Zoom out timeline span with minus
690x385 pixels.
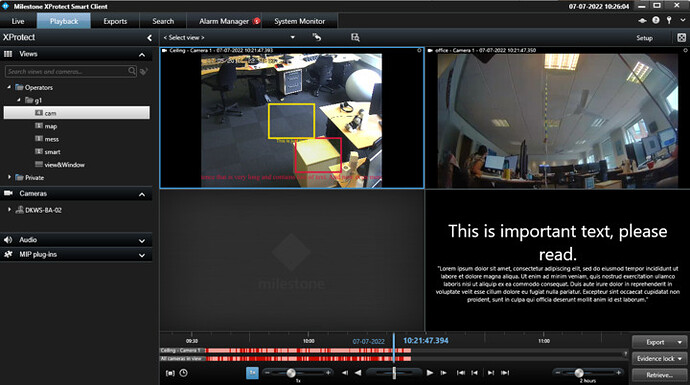(558, 373)
